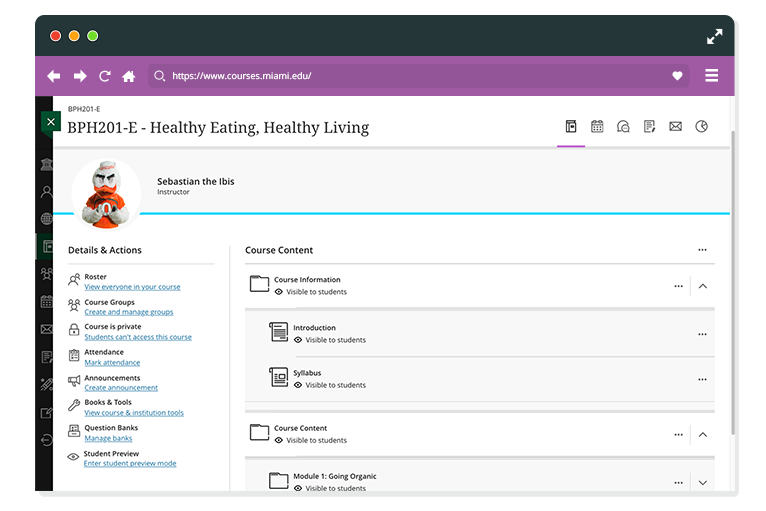This screenshot has width=766, height=511.
Task: Click View everyone in your course link
Action: pyautogui.click(x=132, y=287)
